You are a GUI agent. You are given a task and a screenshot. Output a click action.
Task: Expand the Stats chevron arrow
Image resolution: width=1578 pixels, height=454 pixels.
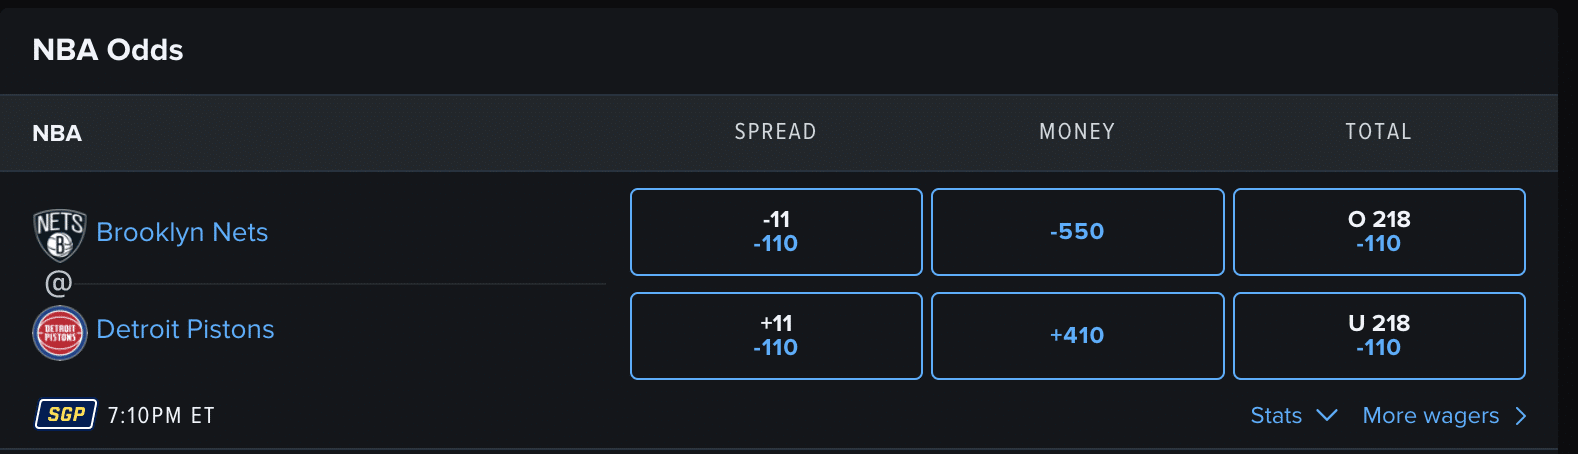pos(1327,415)
